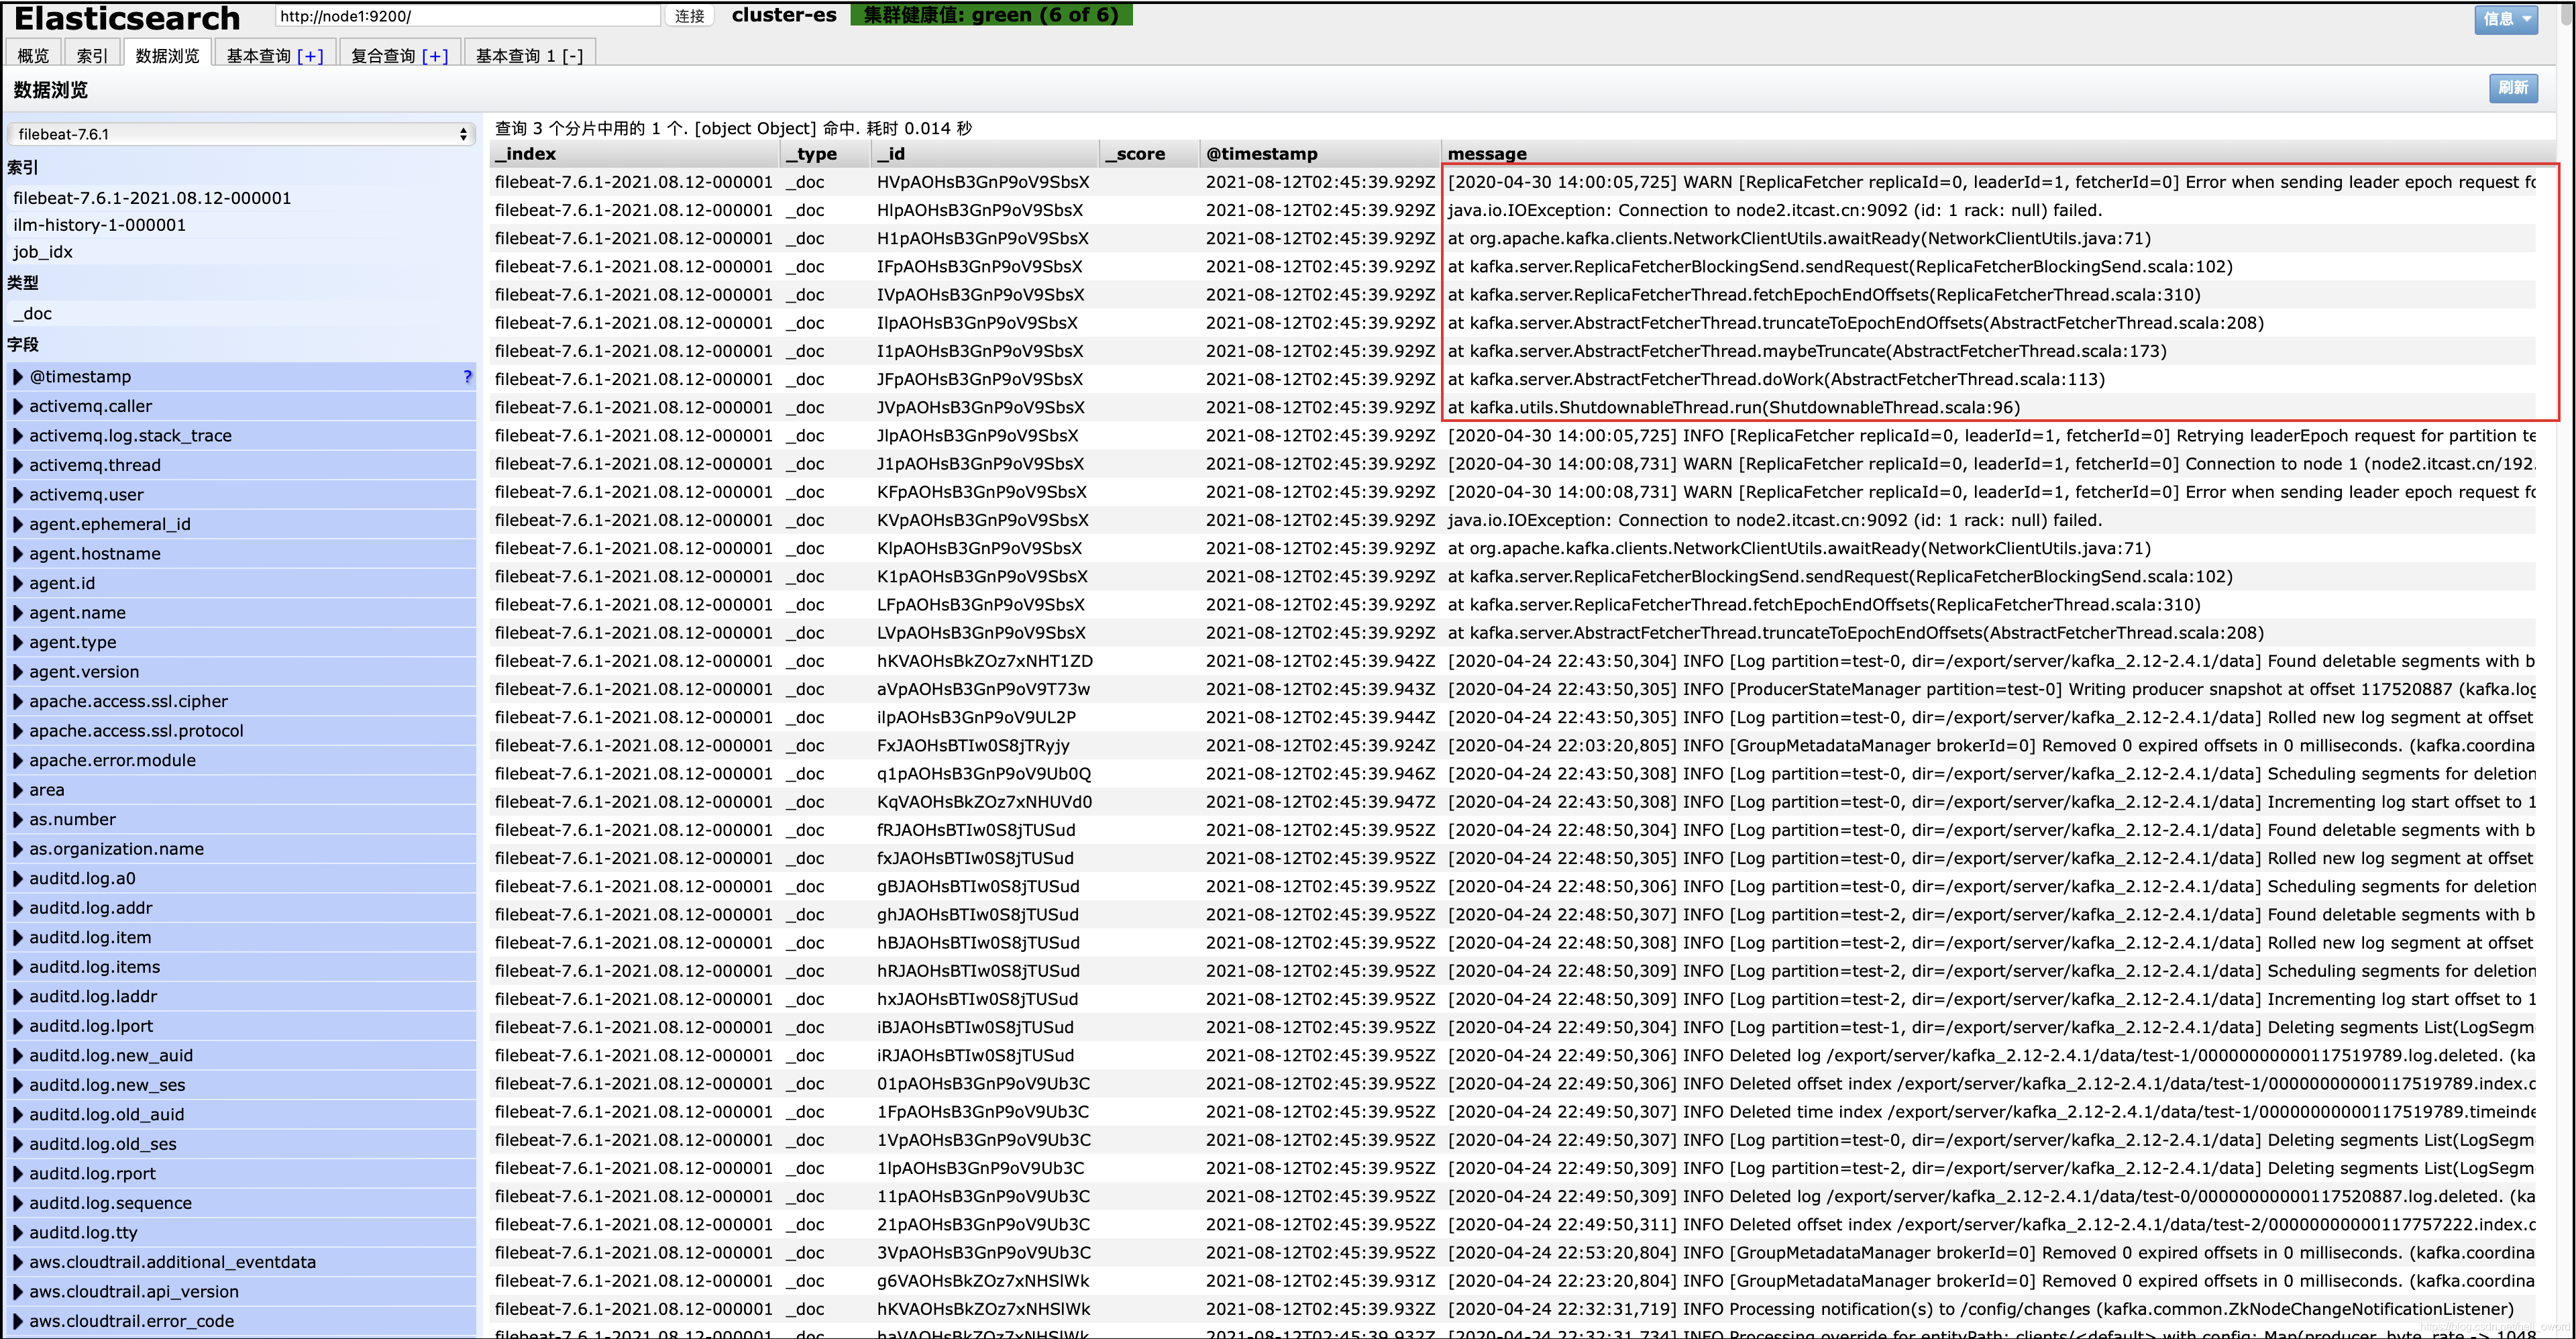Expand the auditd.log.rport field
The image size is (2576, 1339).
pyautogui.click(x=241, y=1173)
